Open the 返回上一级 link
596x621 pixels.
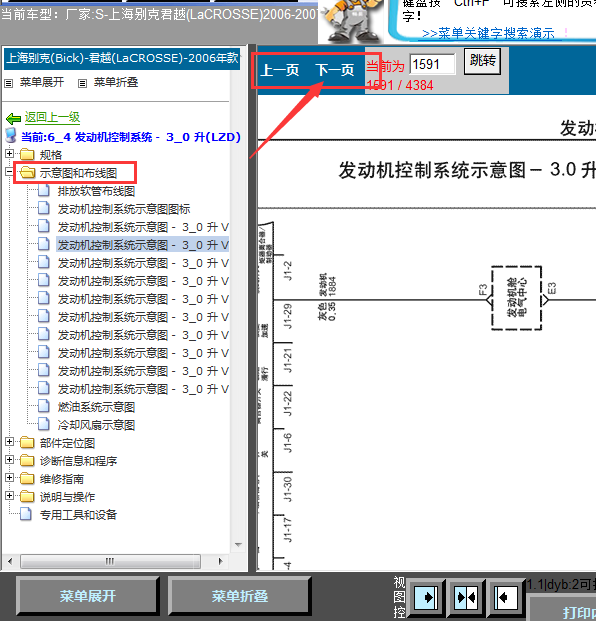click(52, 118)
